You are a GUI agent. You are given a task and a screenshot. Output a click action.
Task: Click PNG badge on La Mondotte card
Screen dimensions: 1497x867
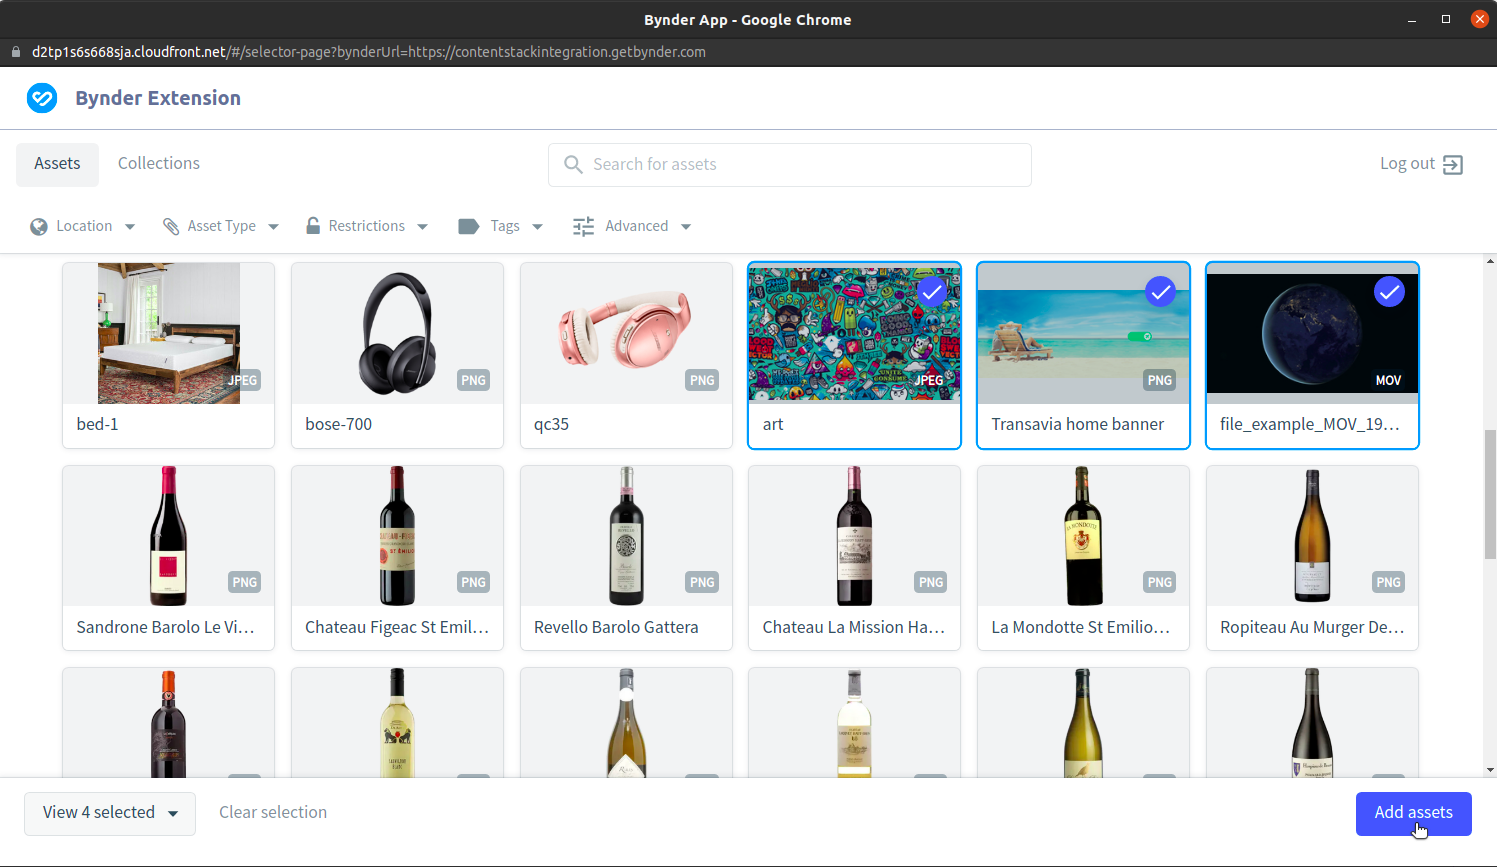click(1159, 582)
